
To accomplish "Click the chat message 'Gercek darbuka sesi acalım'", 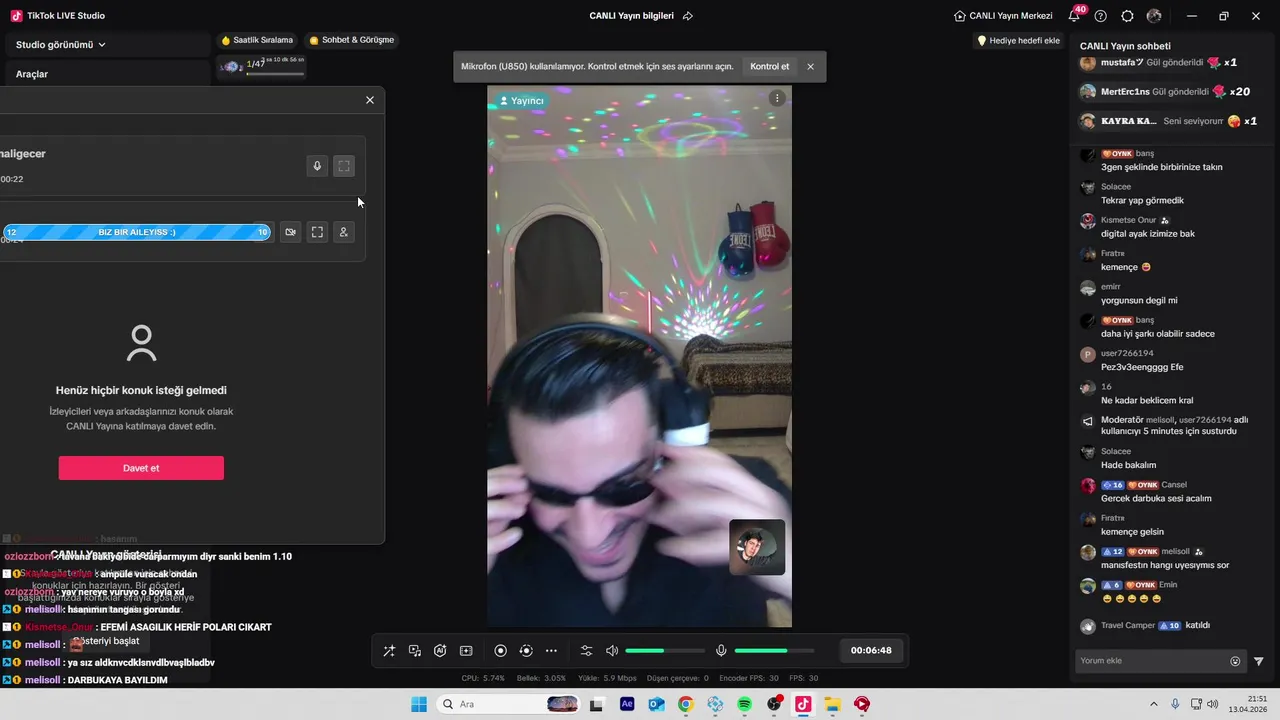I will (1156, 498).
